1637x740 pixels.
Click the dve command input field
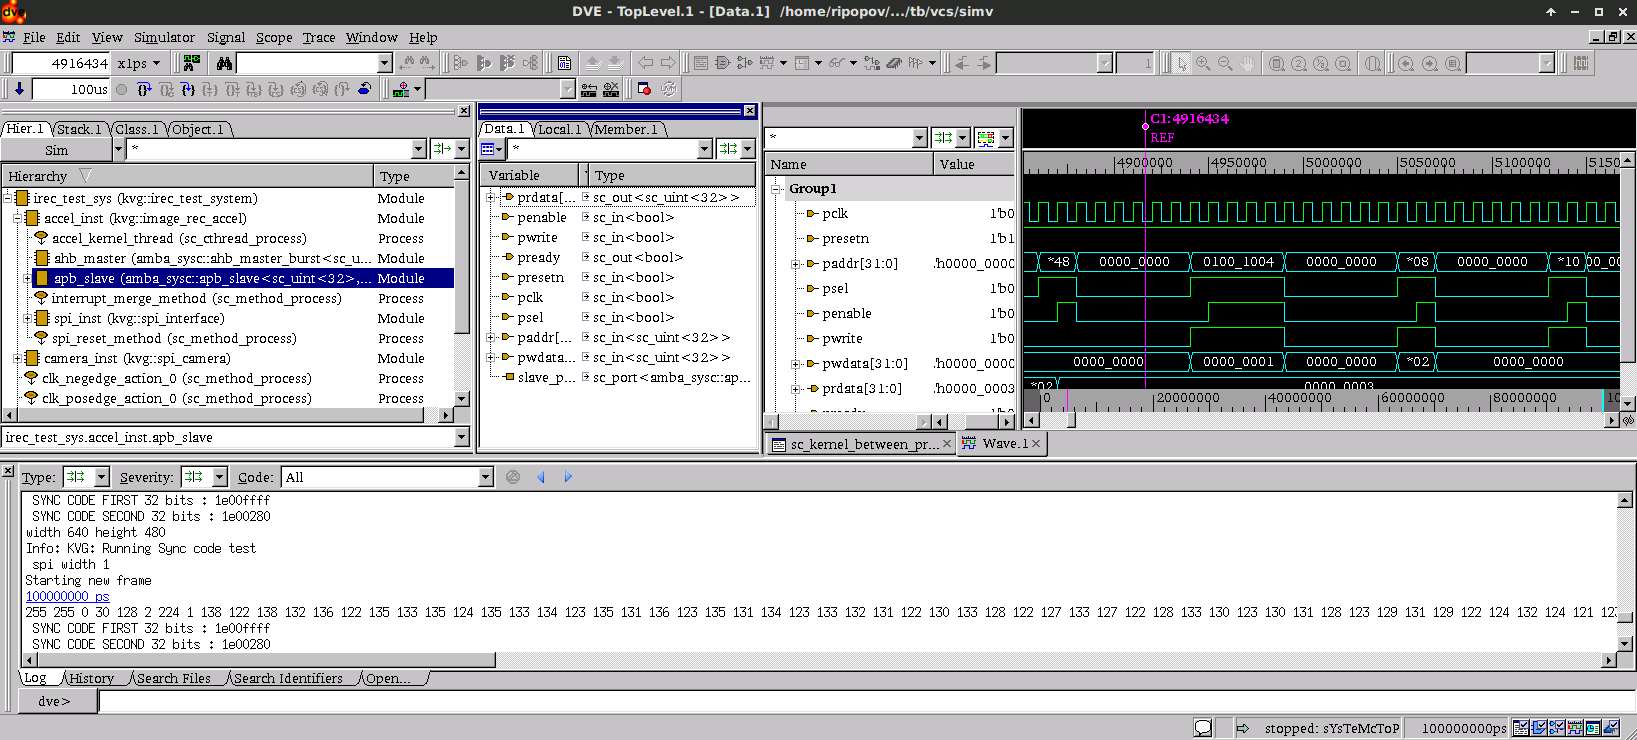[x=865, y=701]
